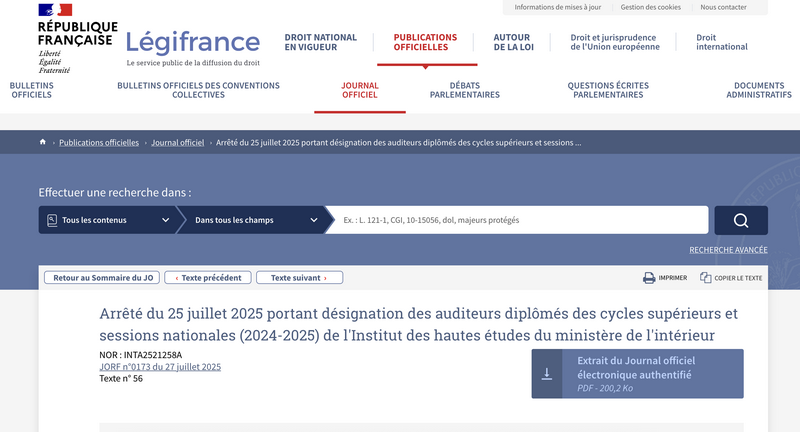This screenshot has width=800, height=432.
Task: Go to Retour au Sommaire du JO
Action: point(104,278)
